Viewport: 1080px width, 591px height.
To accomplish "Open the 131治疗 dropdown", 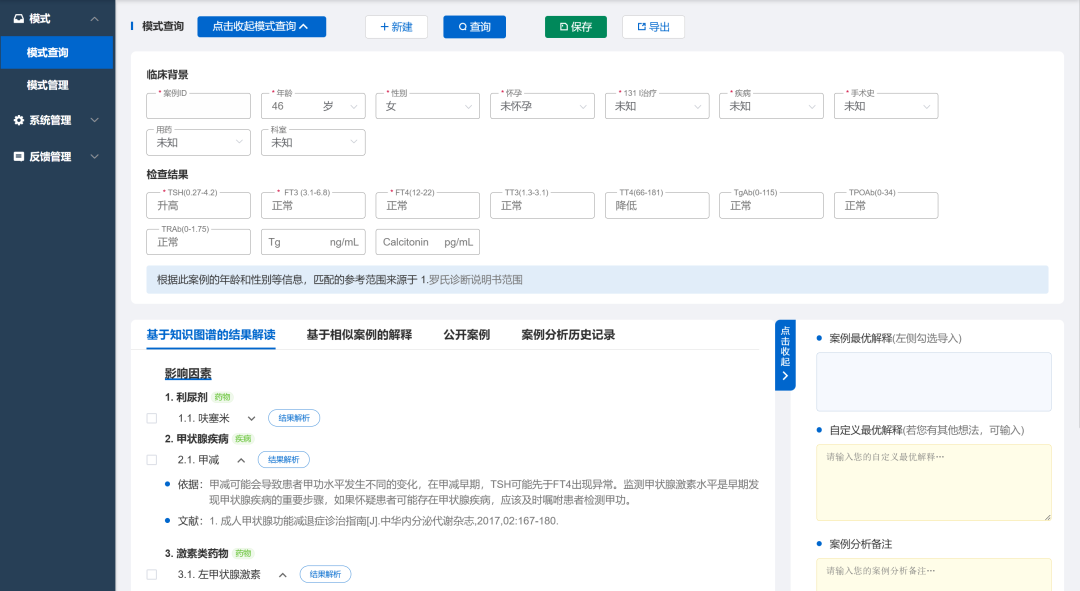I will coord(657,106).
